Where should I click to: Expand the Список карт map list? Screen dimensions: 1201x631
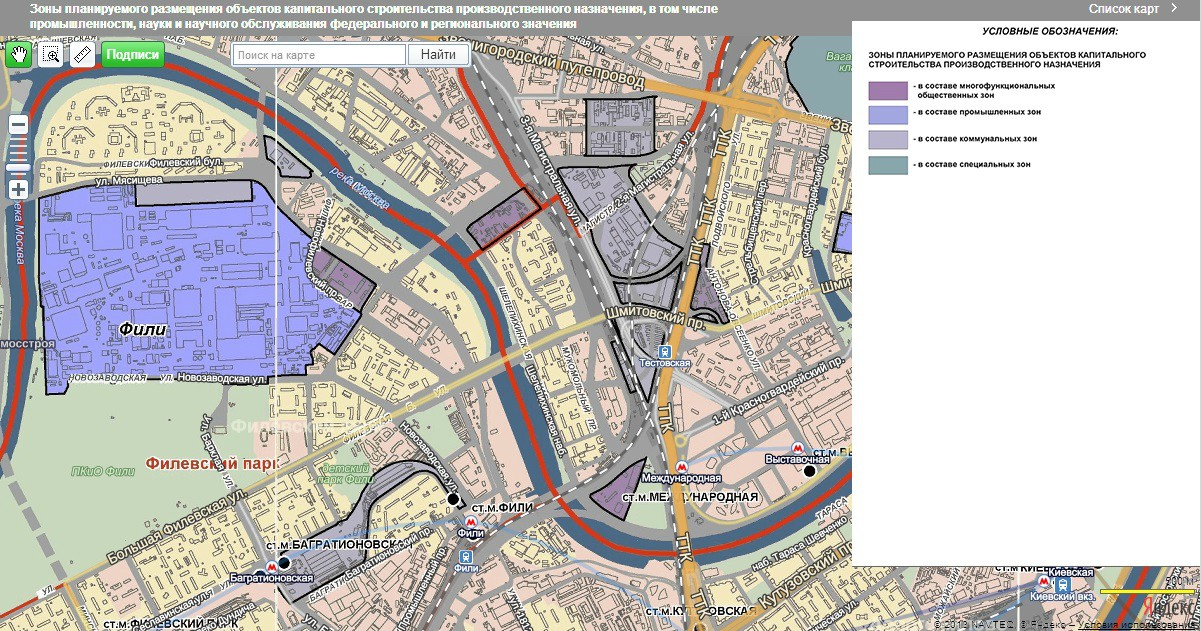(x=1124, y=9)
